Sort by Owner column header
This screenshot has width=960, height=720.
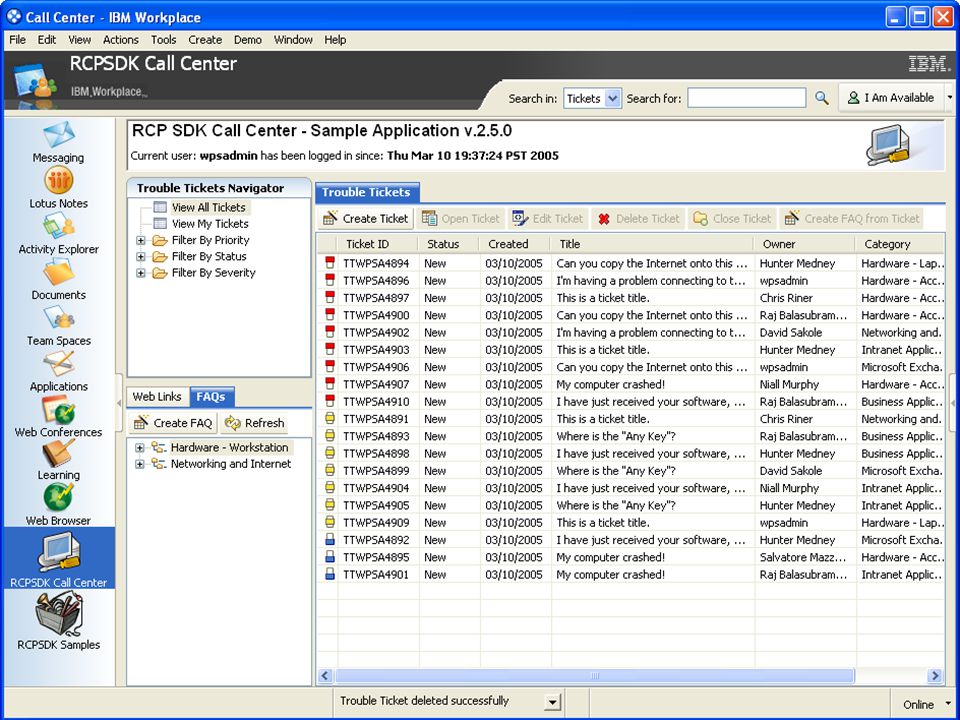point(804,244)
